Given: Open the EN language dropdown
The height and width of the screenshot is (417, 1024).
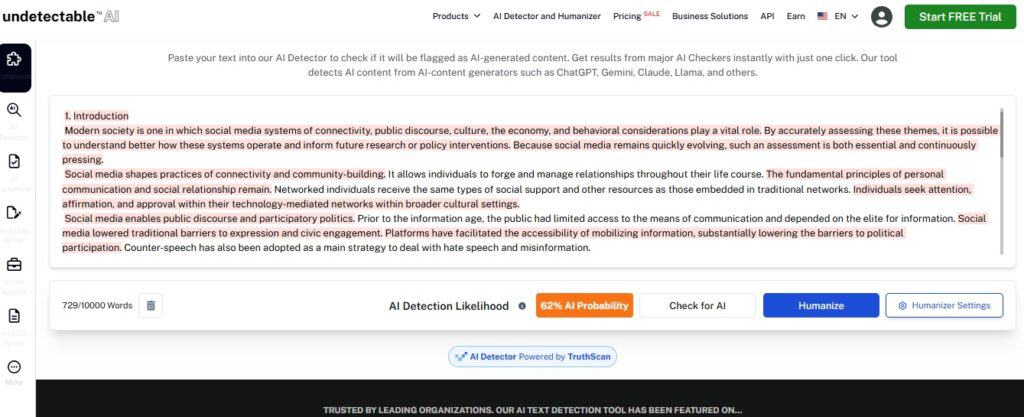Looking at the screenshot, I should pyautogui.click(x=846, y=16).
